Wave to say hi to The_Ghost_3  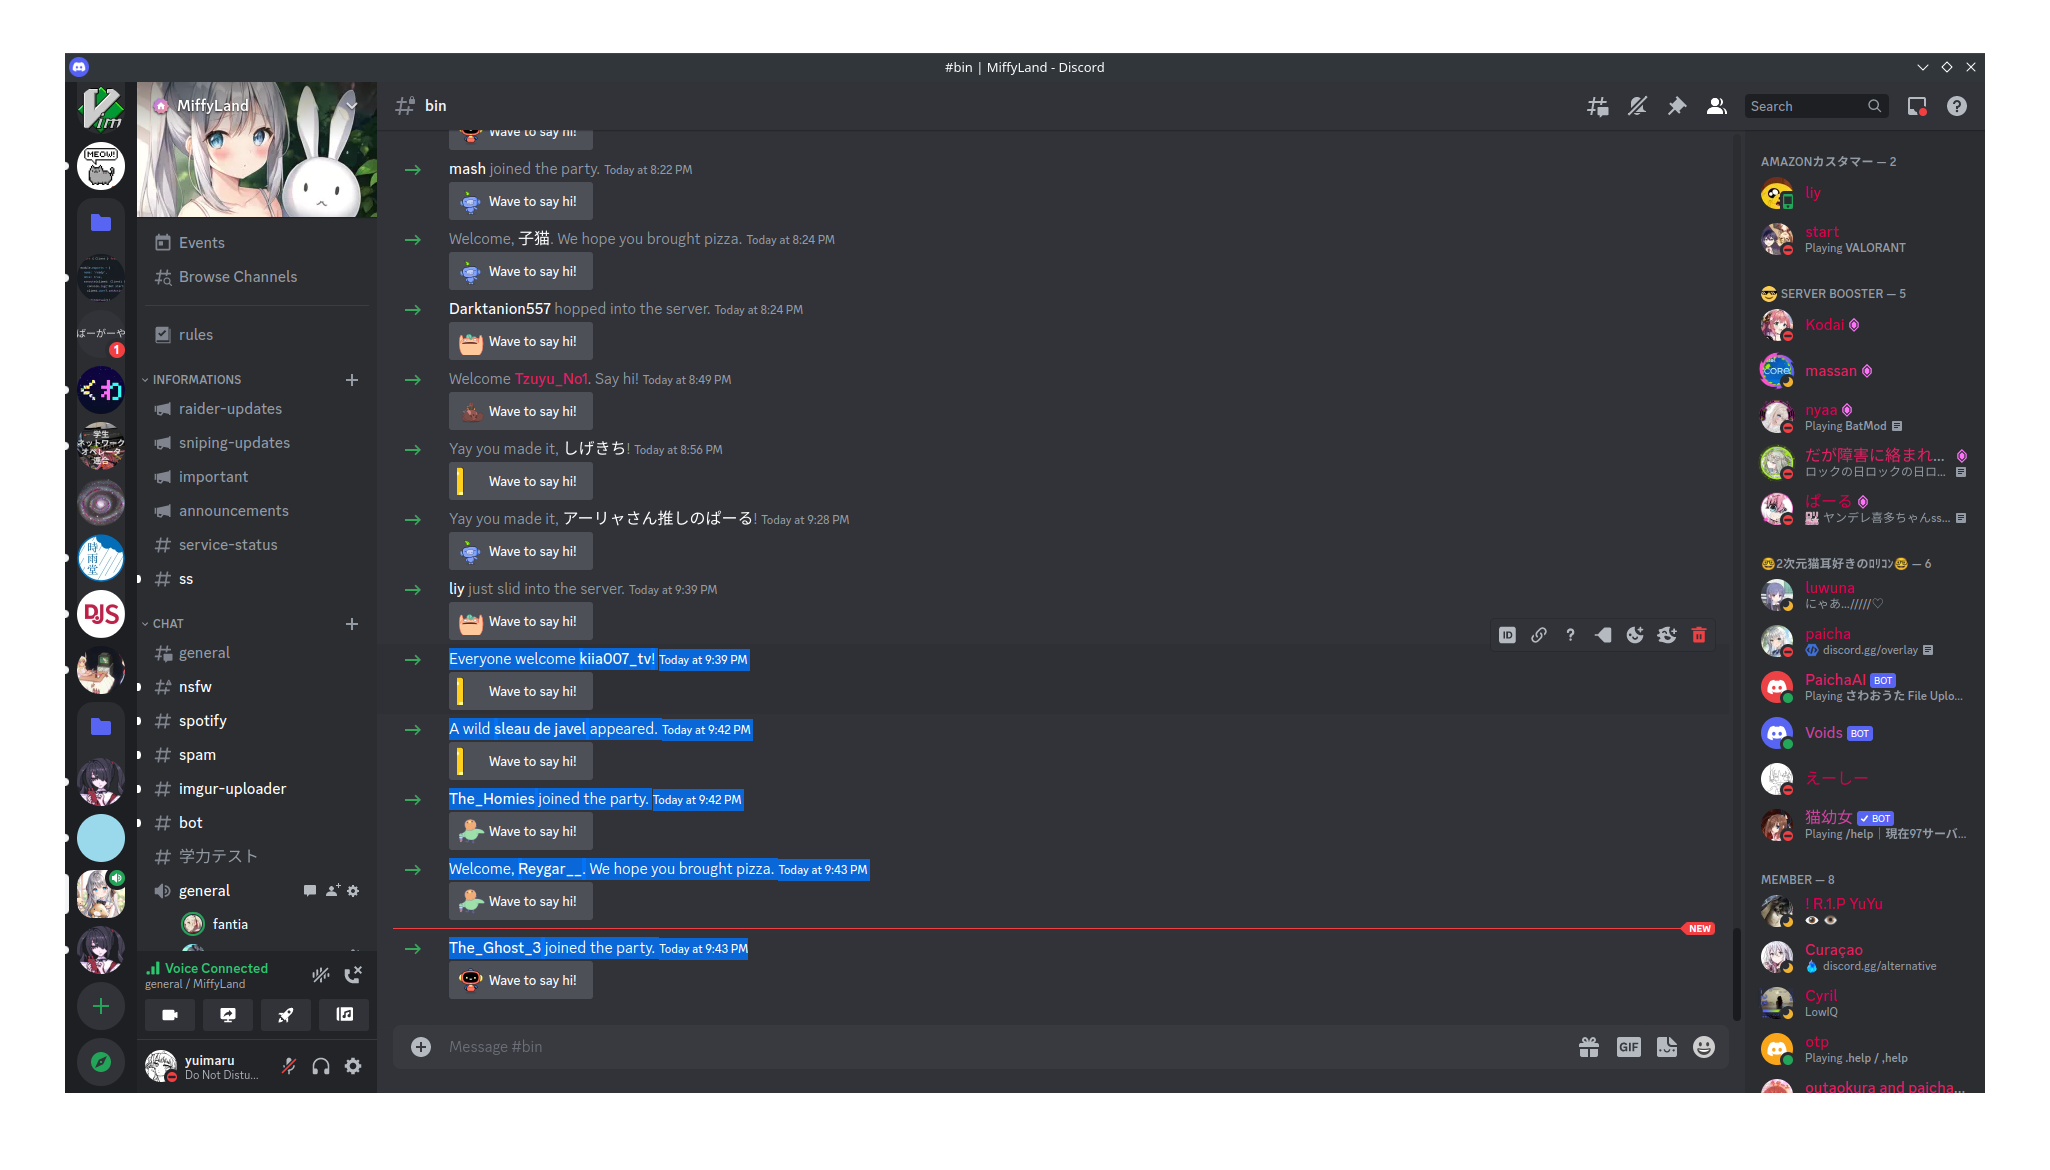pos(520,980)
